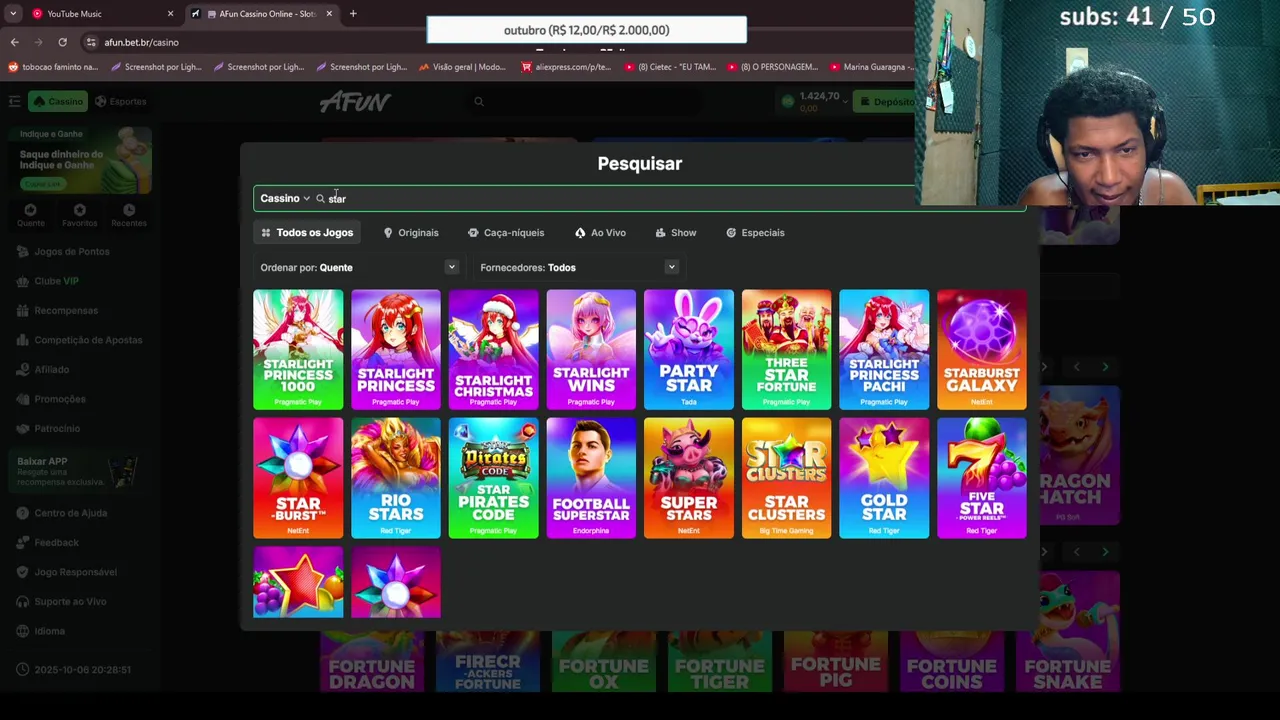Open Idioma language setting in sidebar
Screen dimensions: 1280x720
point(42,631)
